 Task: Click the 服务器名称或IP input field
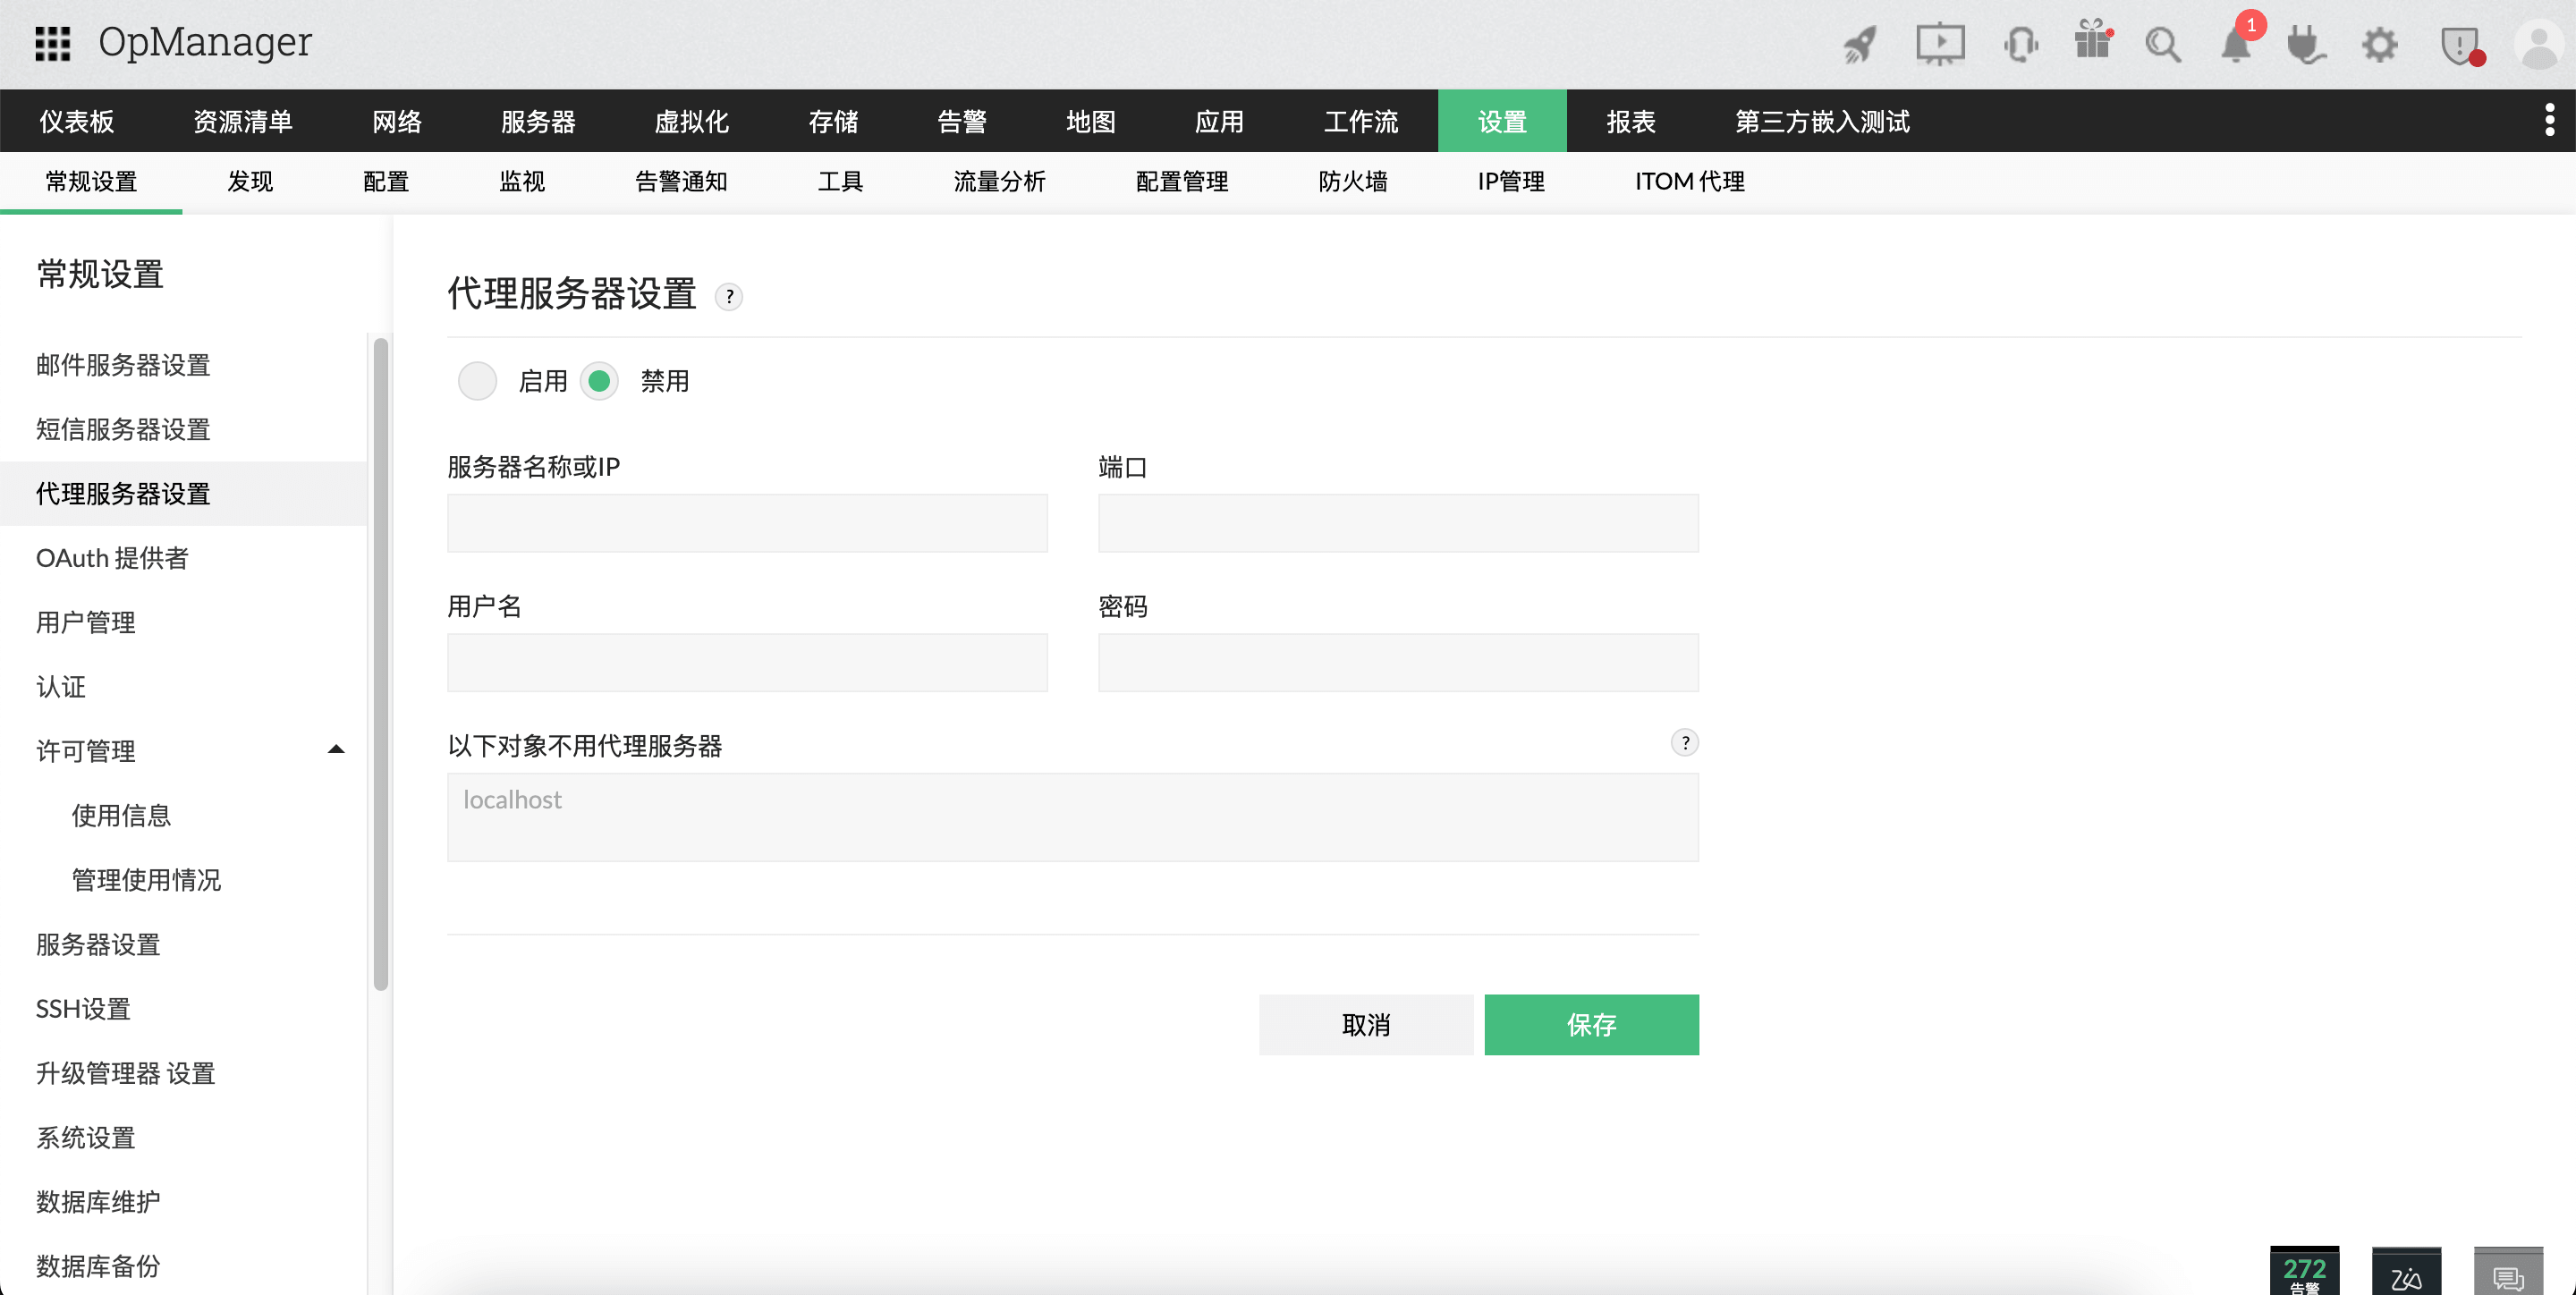click(746, 522)
